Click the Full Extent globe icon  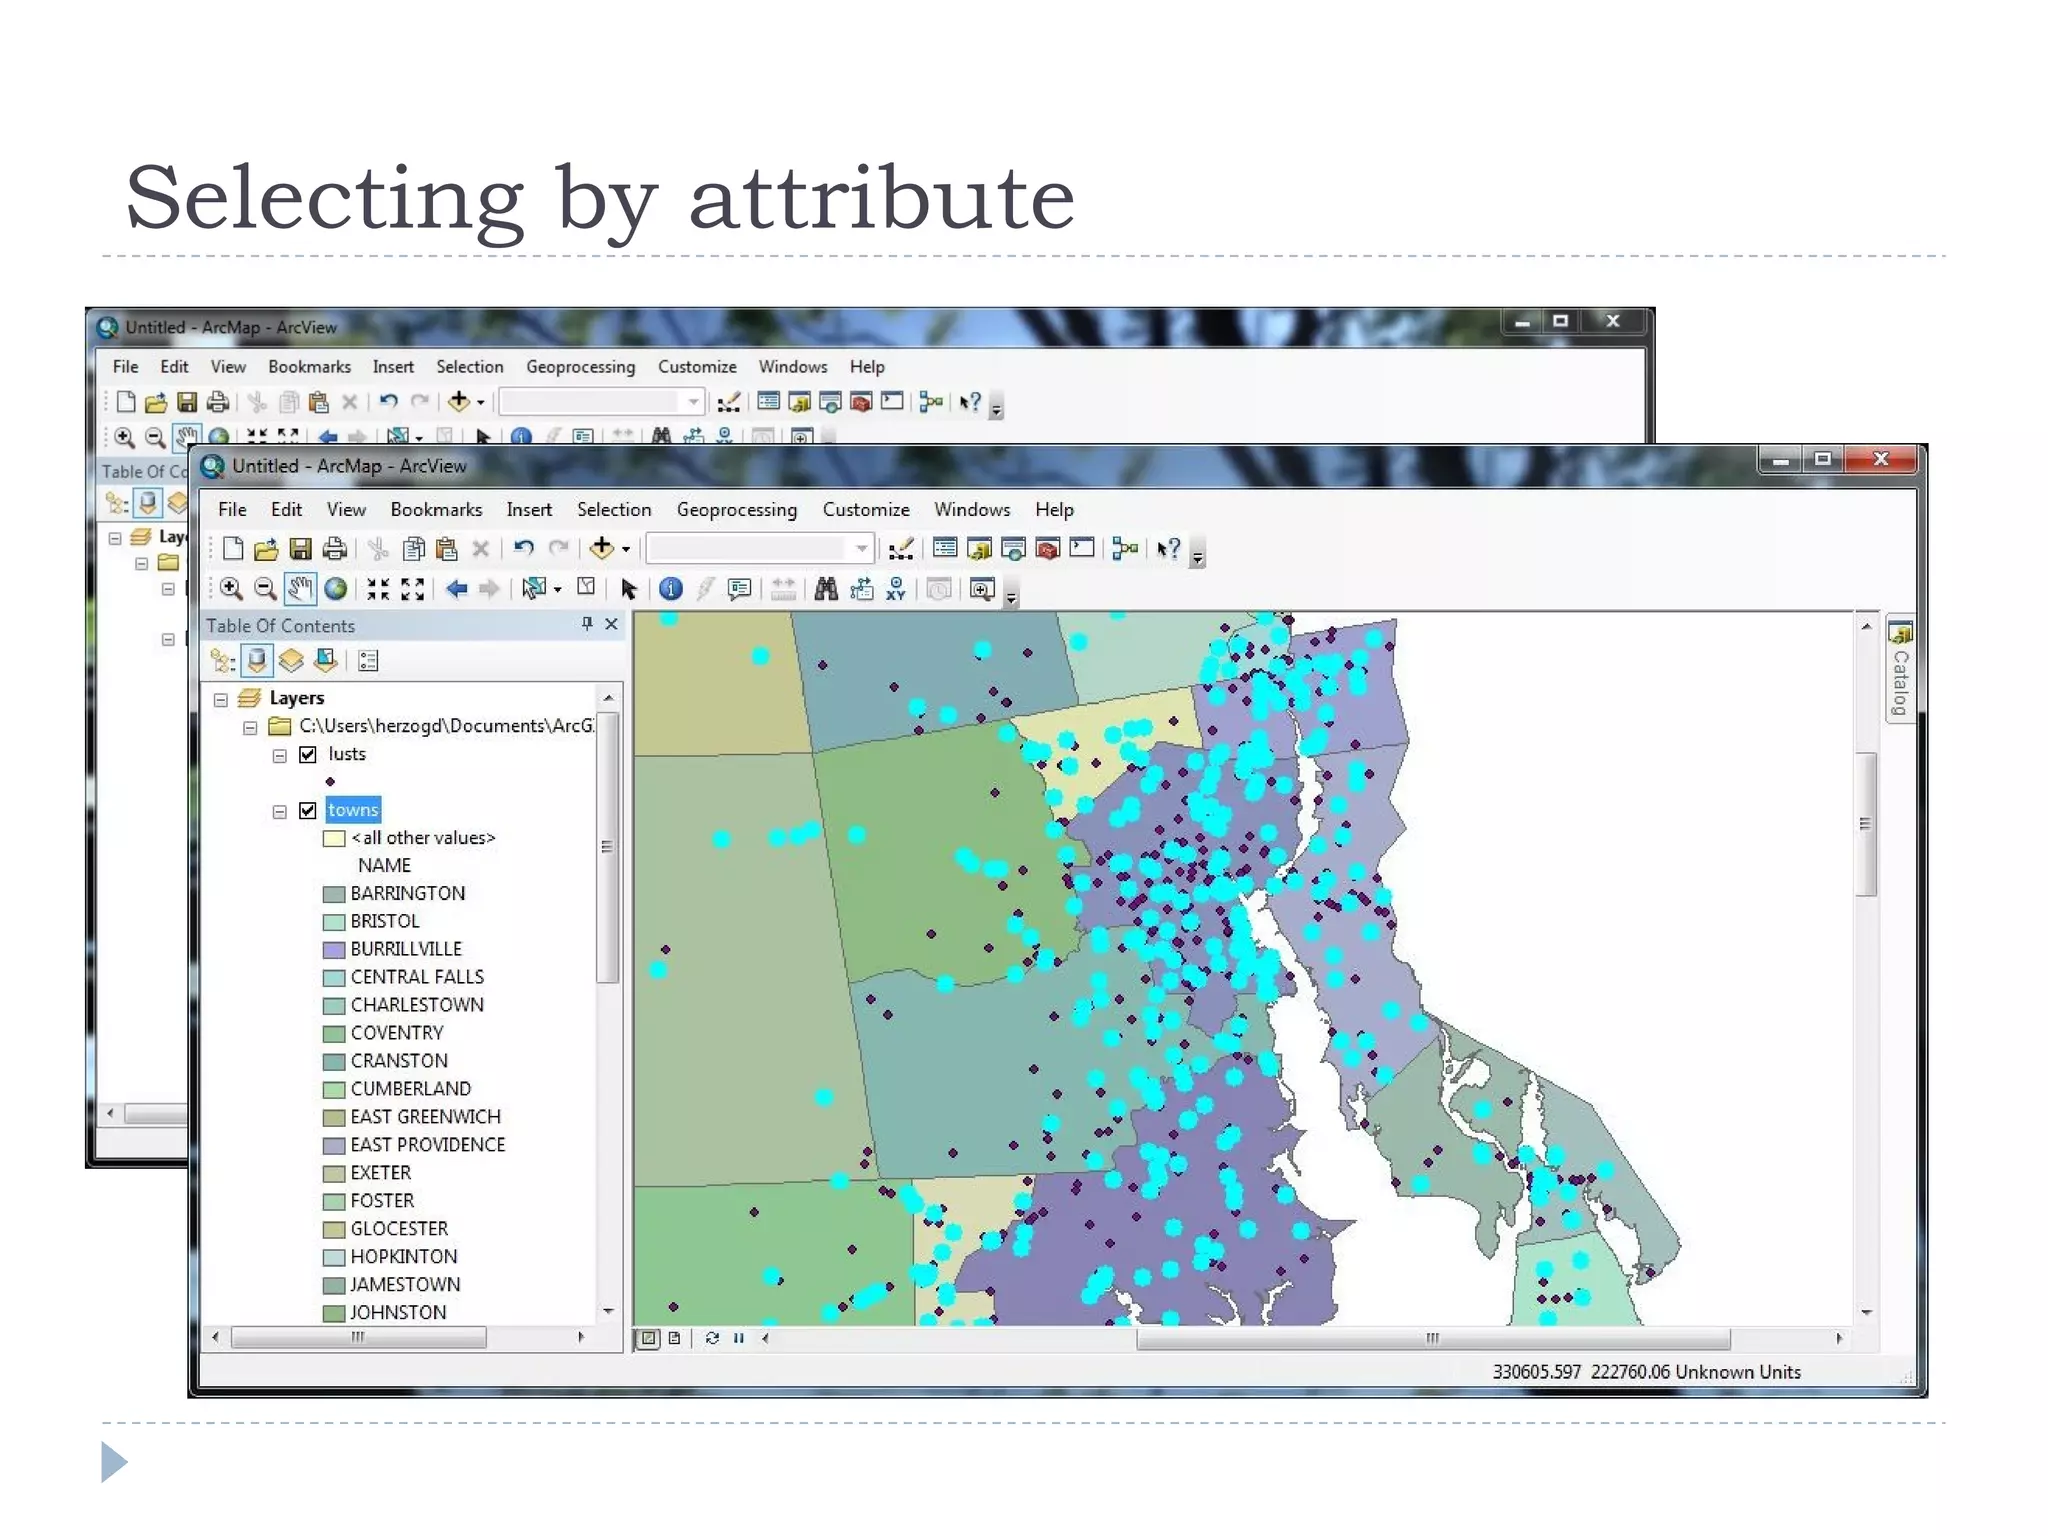click(x=336, y=589)
